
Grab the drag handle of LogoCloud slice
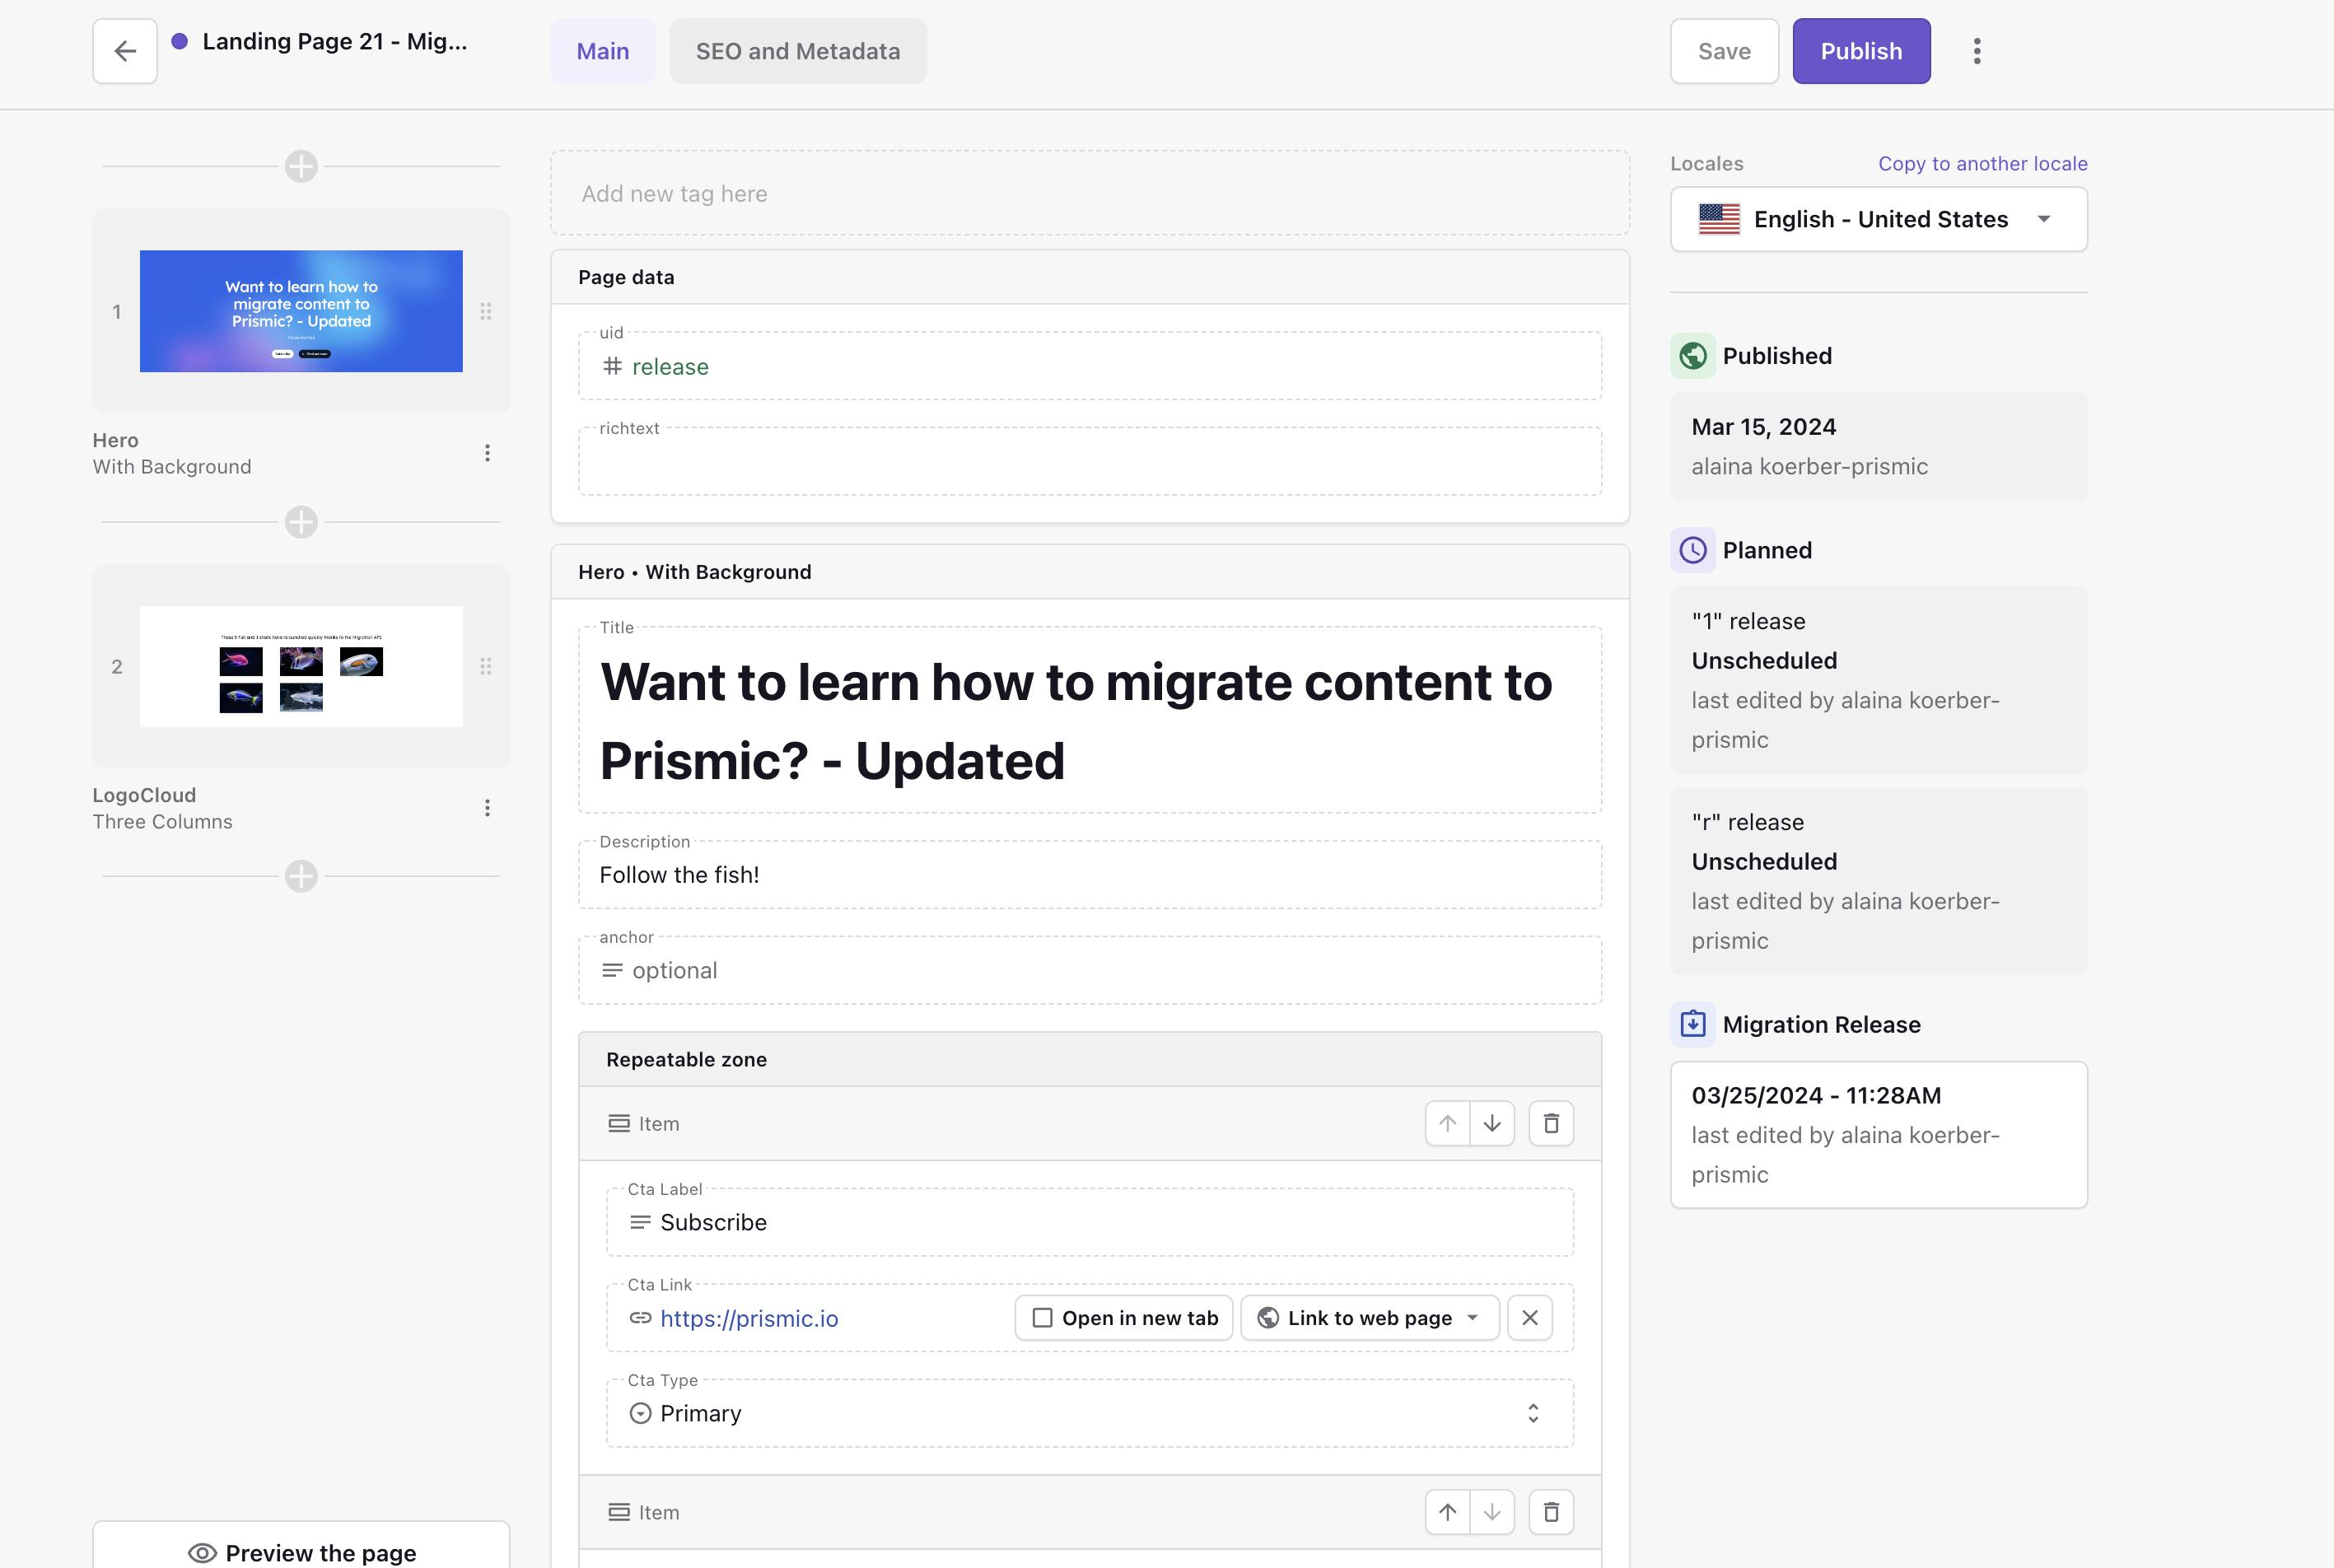point(486,666)
